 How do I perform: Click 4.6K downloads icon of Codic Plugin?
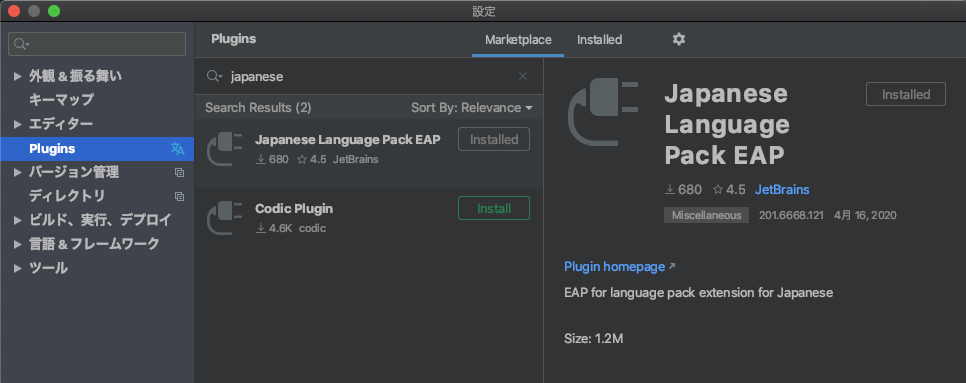click(x=261, y=228)
